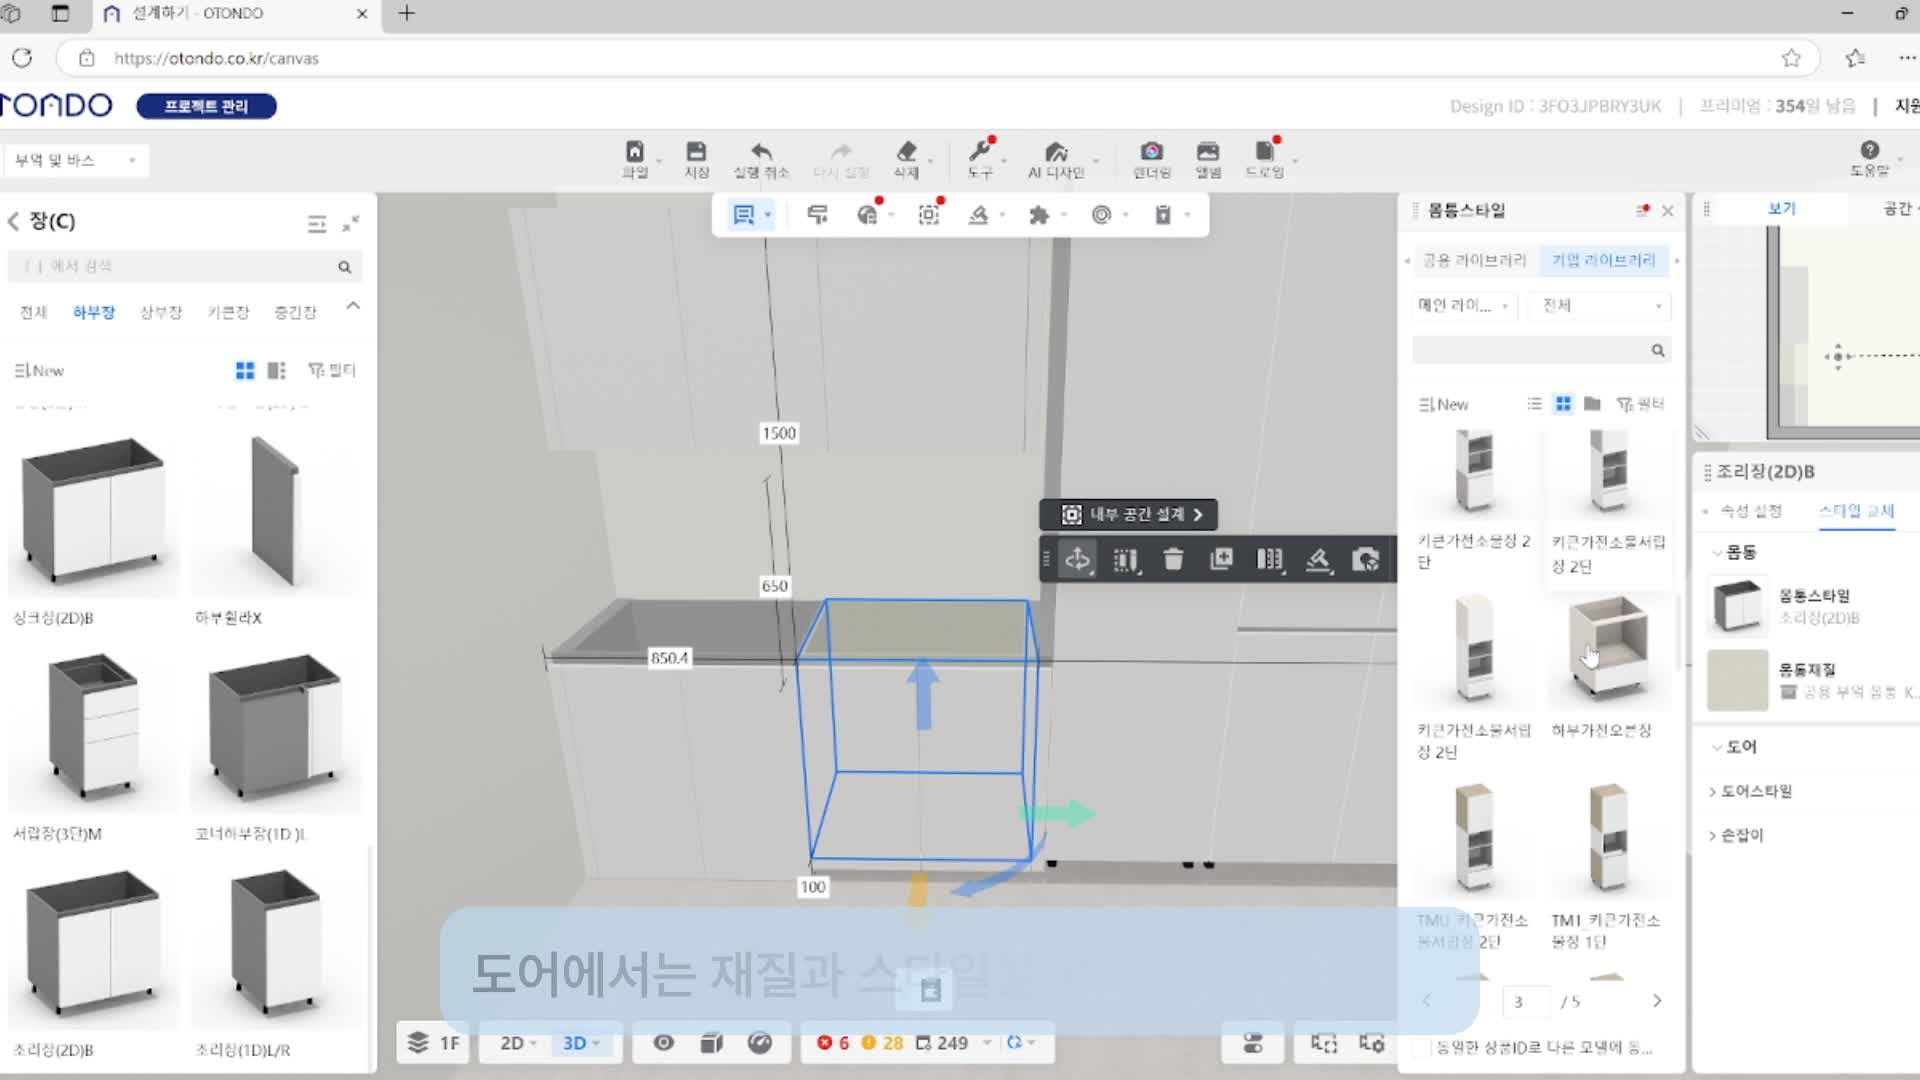Screen dimensions: 1920x1080
Task: Switch to 기업 라이브러리 tab
Action: [1603, 260]
